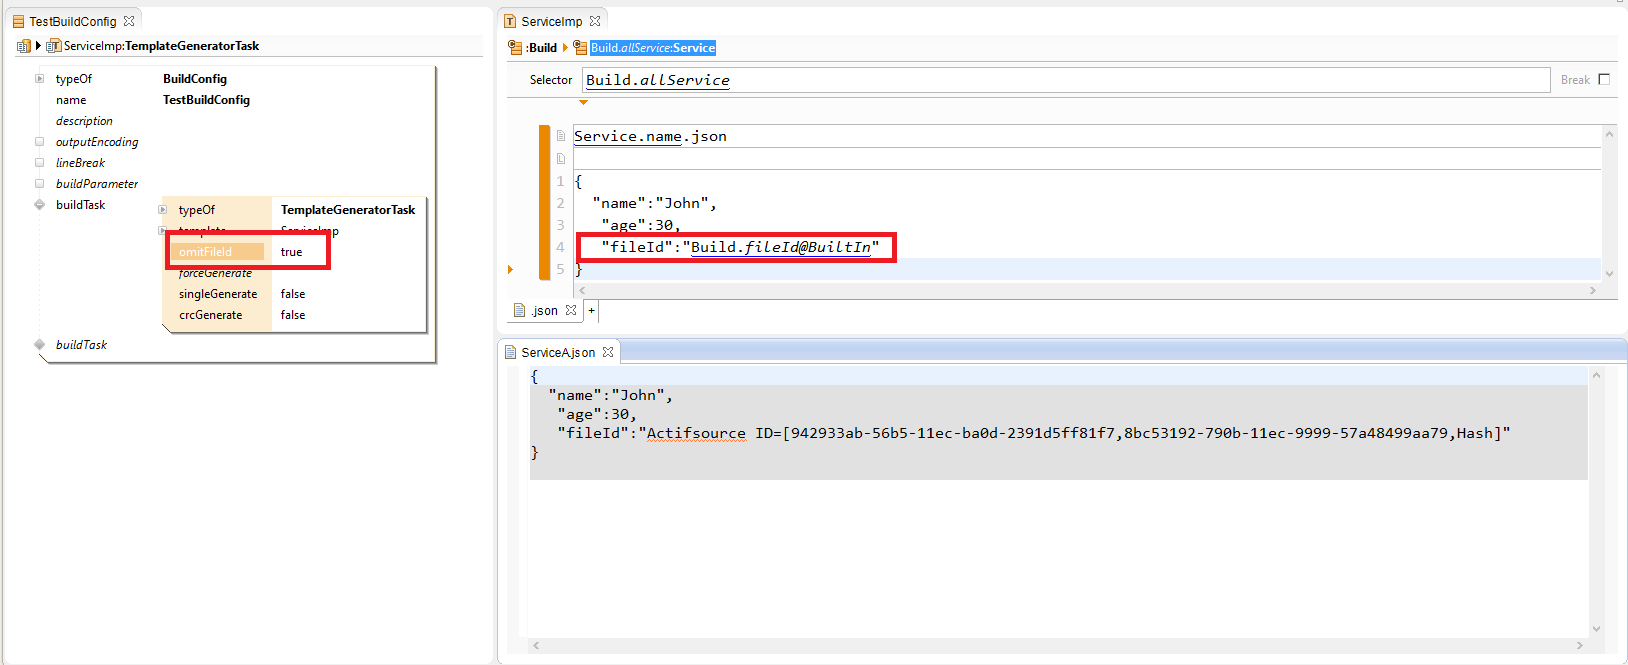
Task: Toggle the lineBreak checkbox marker
Action: pos(40,163)
